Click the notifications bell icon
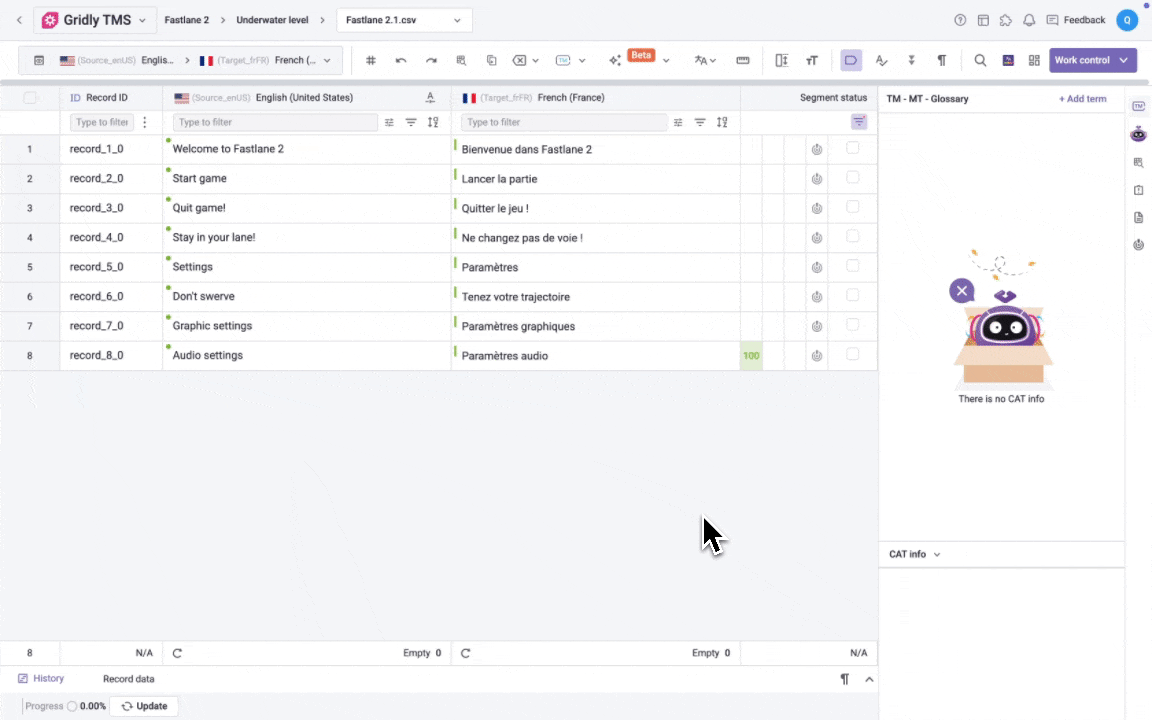Viewport: 1152px width, 720px height. click(1028, 20)
